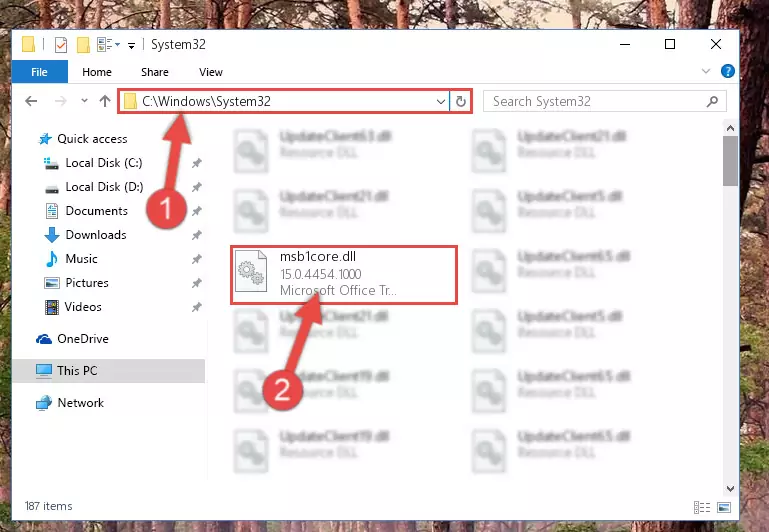The height and width of the screenshot is (532, 769).
Task: Click the pin icon beside Local Disk (C:)
Action: click(197, 163)
